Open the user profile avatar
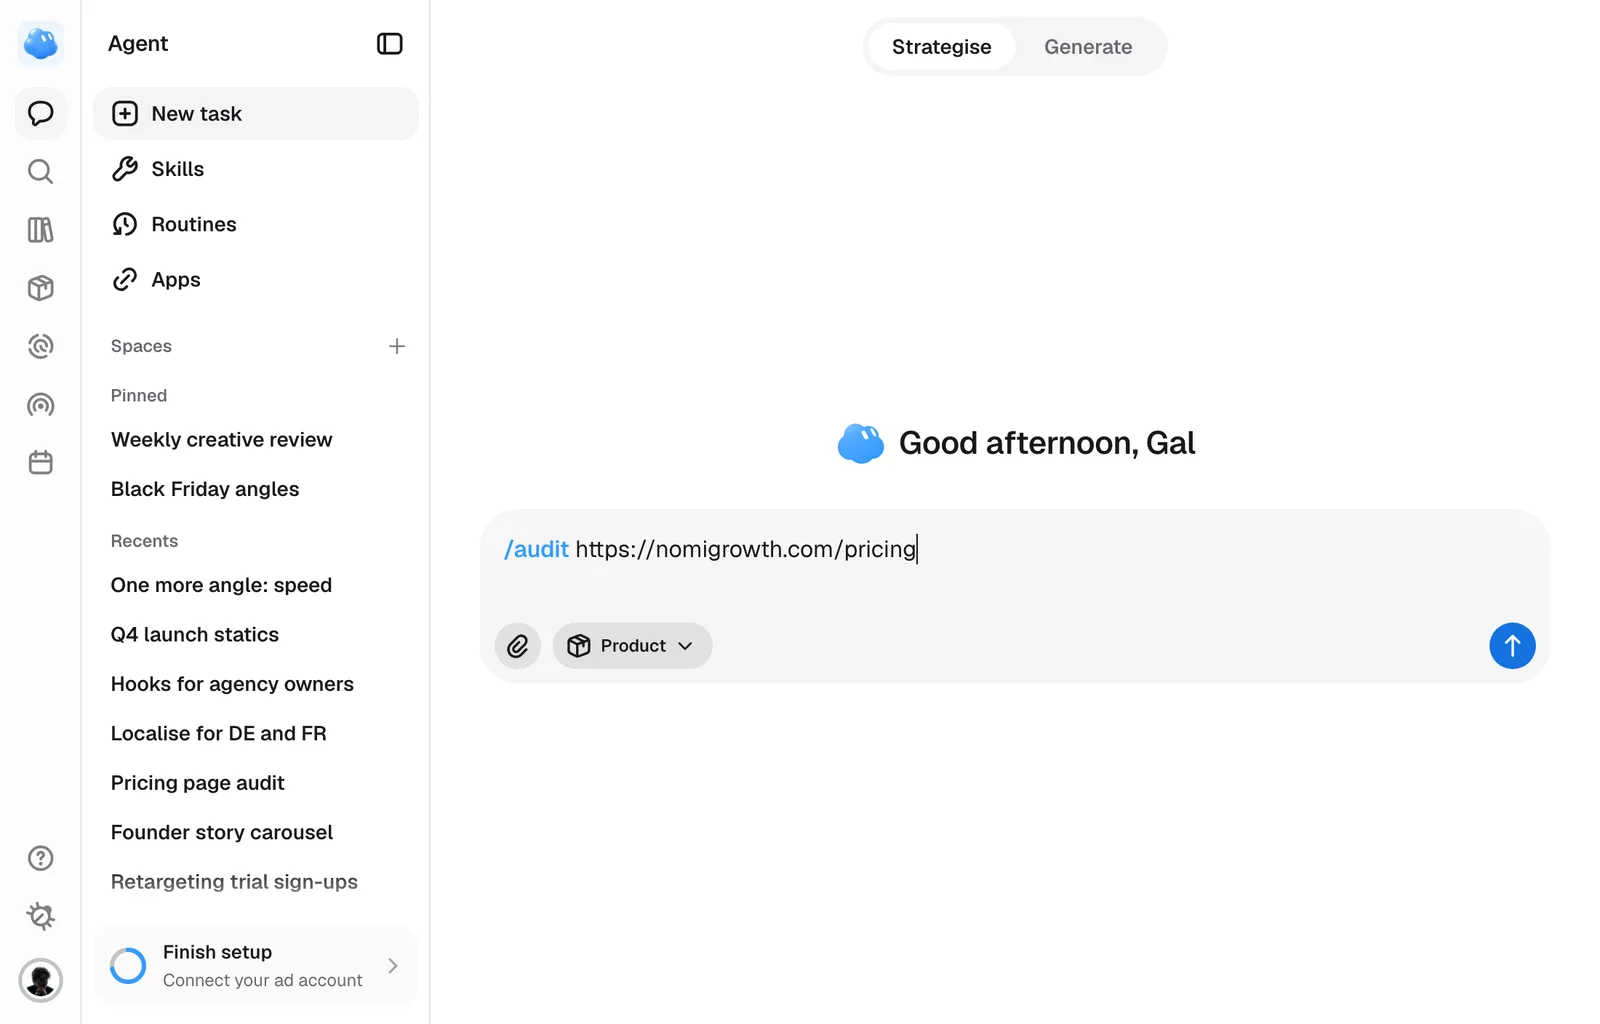The height and width of the screenshot is (1024, 1600). (x=41, y=980)
